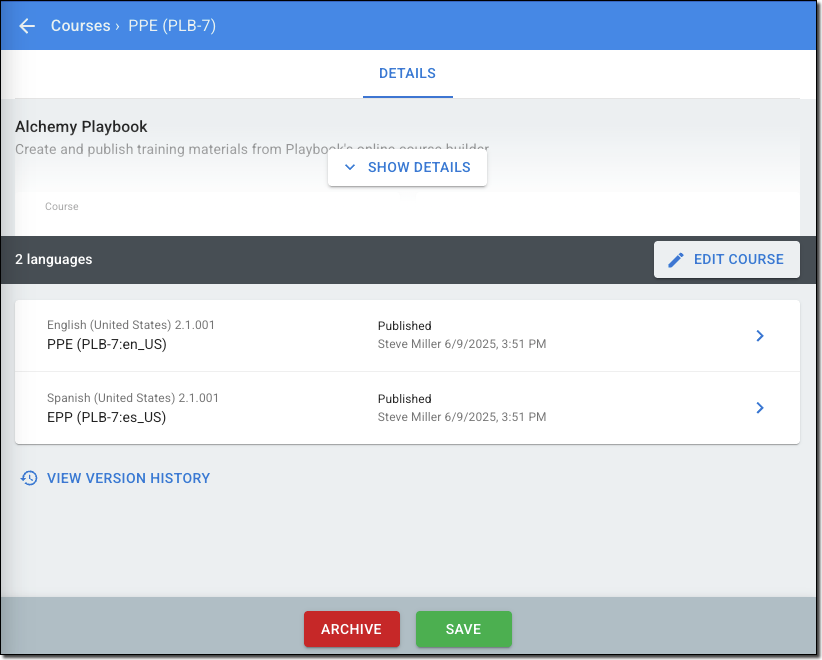Click Published status of English version

pos(405,326)
